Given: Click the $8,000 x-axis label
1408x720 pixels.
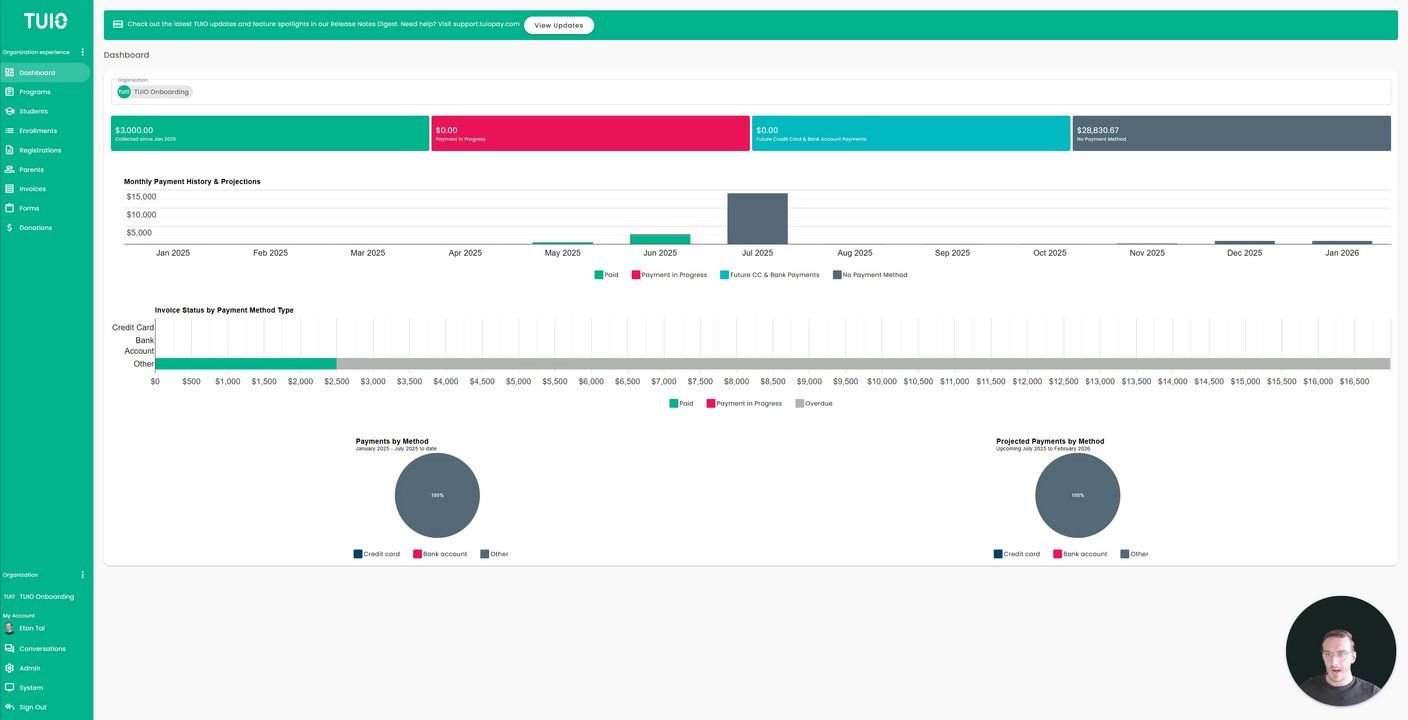Looking at the screenshot, I should coord(736,382).
